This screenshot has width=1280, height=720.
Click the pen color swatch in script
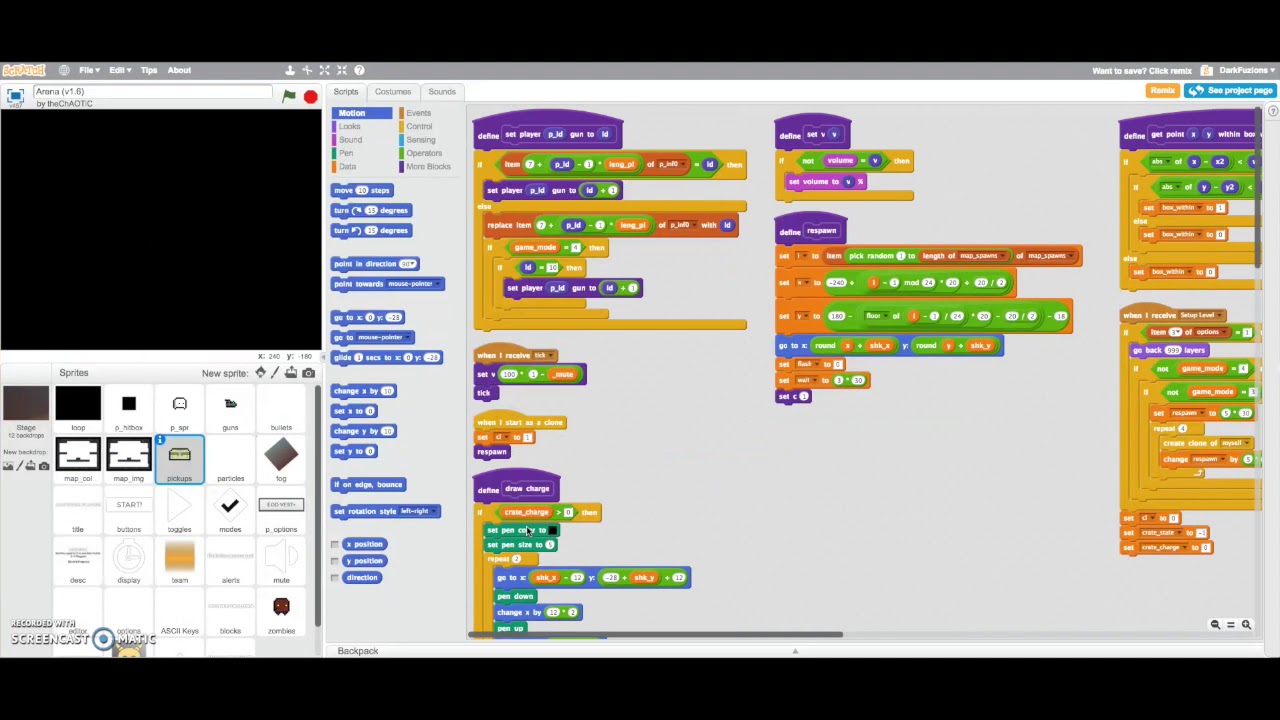click(552, 530)
